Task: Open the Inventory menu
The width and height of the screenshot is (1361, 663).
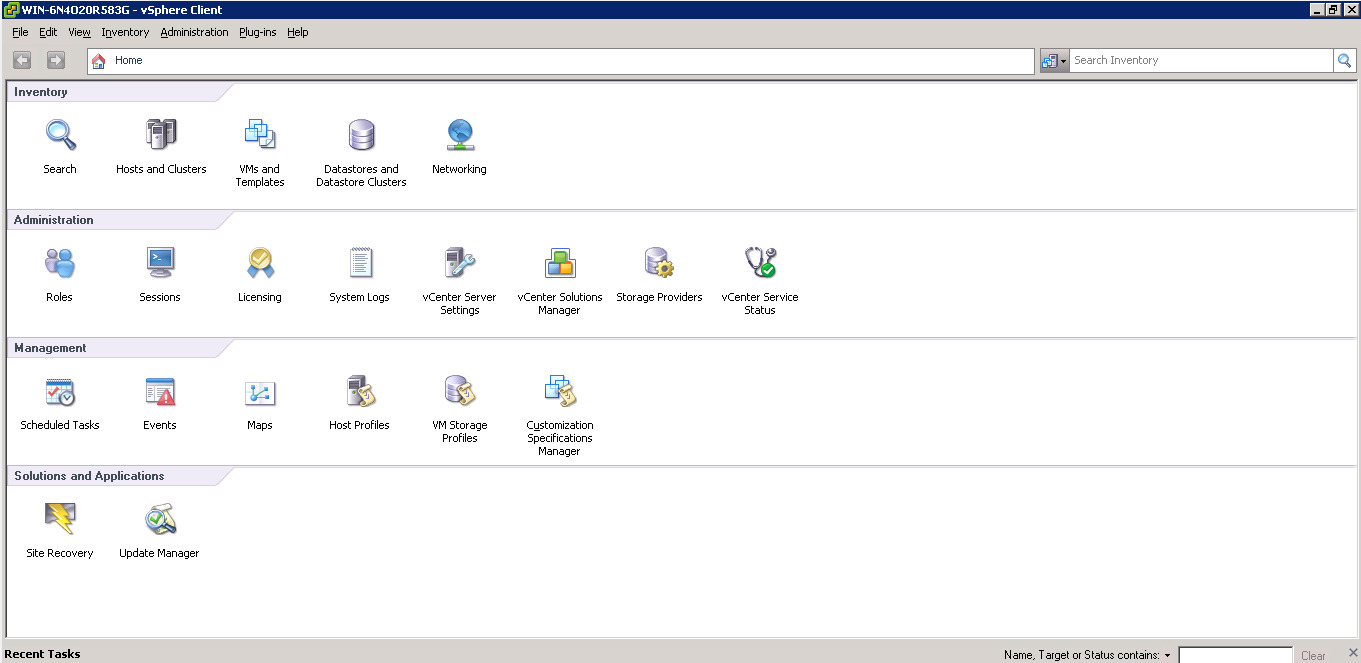Action: pos(125,32)
